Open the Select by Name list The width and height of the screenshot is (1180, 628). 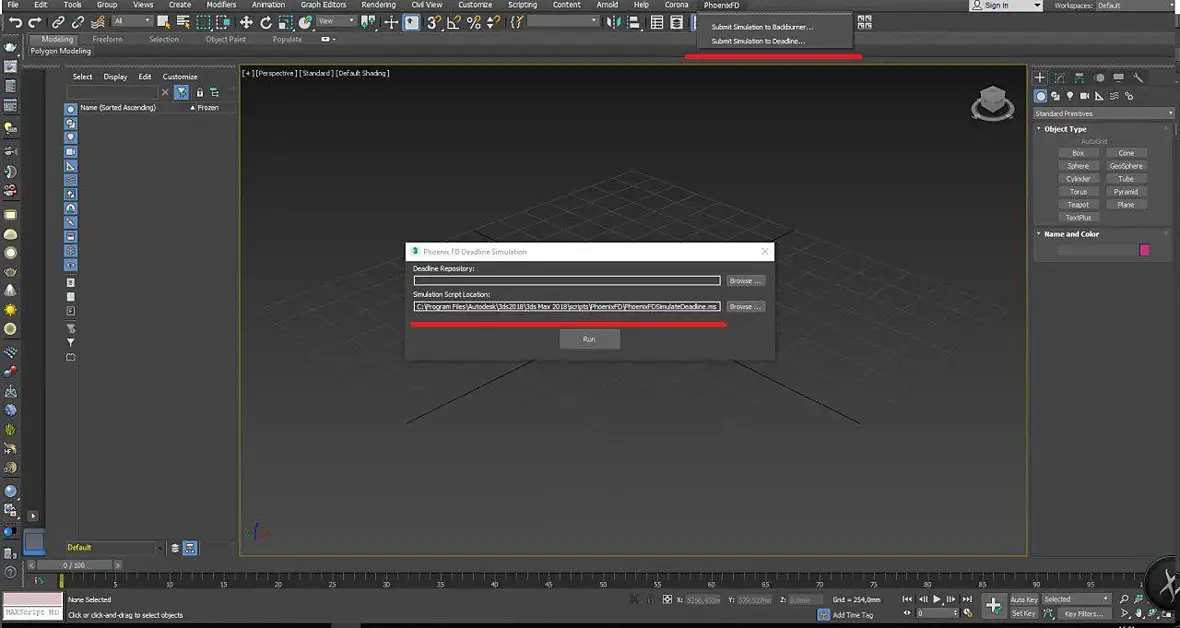[184, 23]
